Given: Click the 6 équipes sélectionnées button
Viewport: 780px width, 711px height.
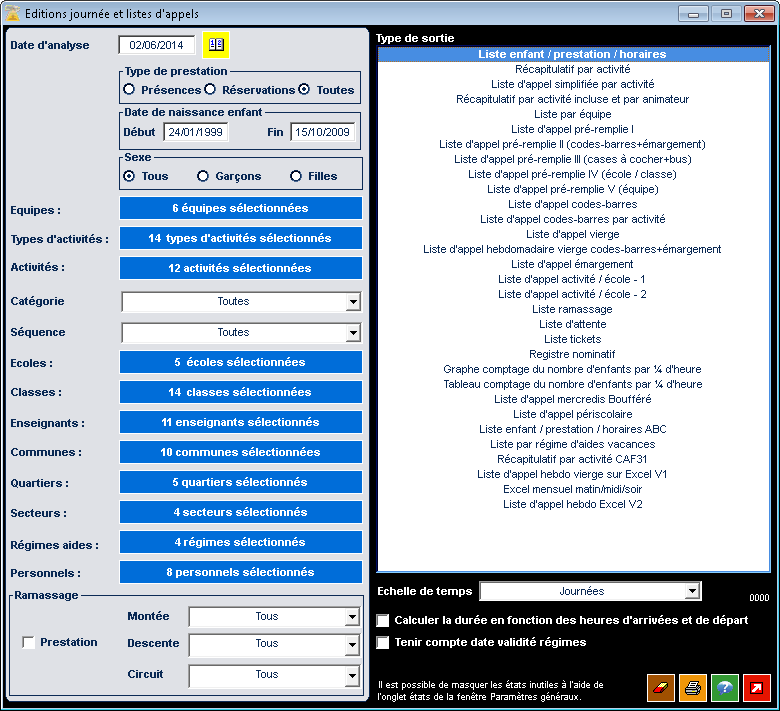Looking at the screenshot, I should click(x=240, y=208).
